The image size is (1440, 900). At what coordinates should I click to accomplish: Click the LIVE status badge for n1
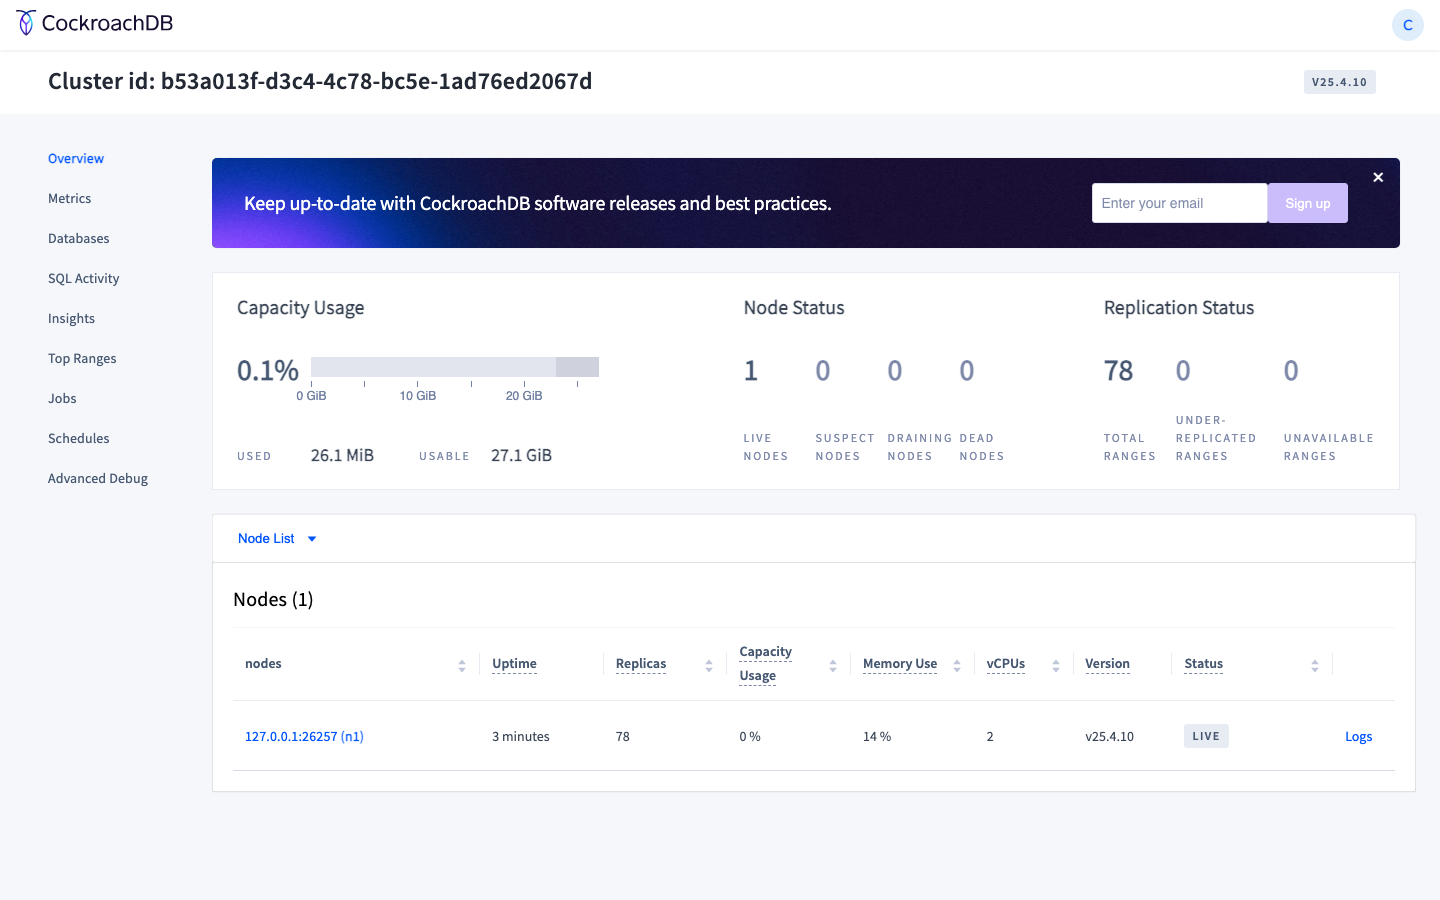pyautogui.click(x=1206, y=736)
